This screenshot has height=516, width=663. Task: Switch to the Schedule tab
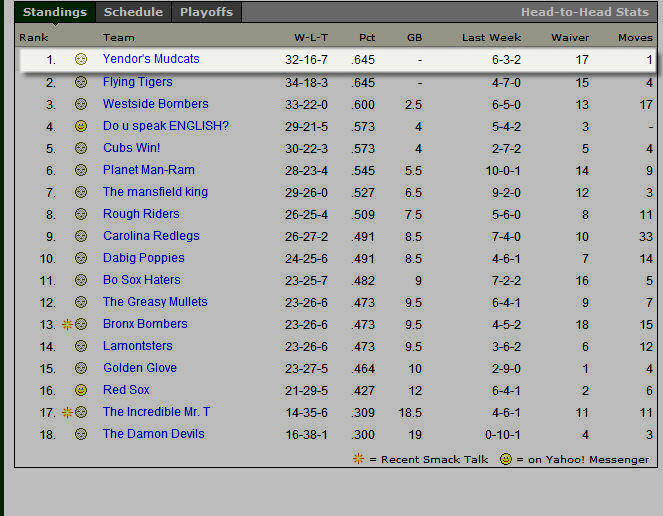pos(133,12)
